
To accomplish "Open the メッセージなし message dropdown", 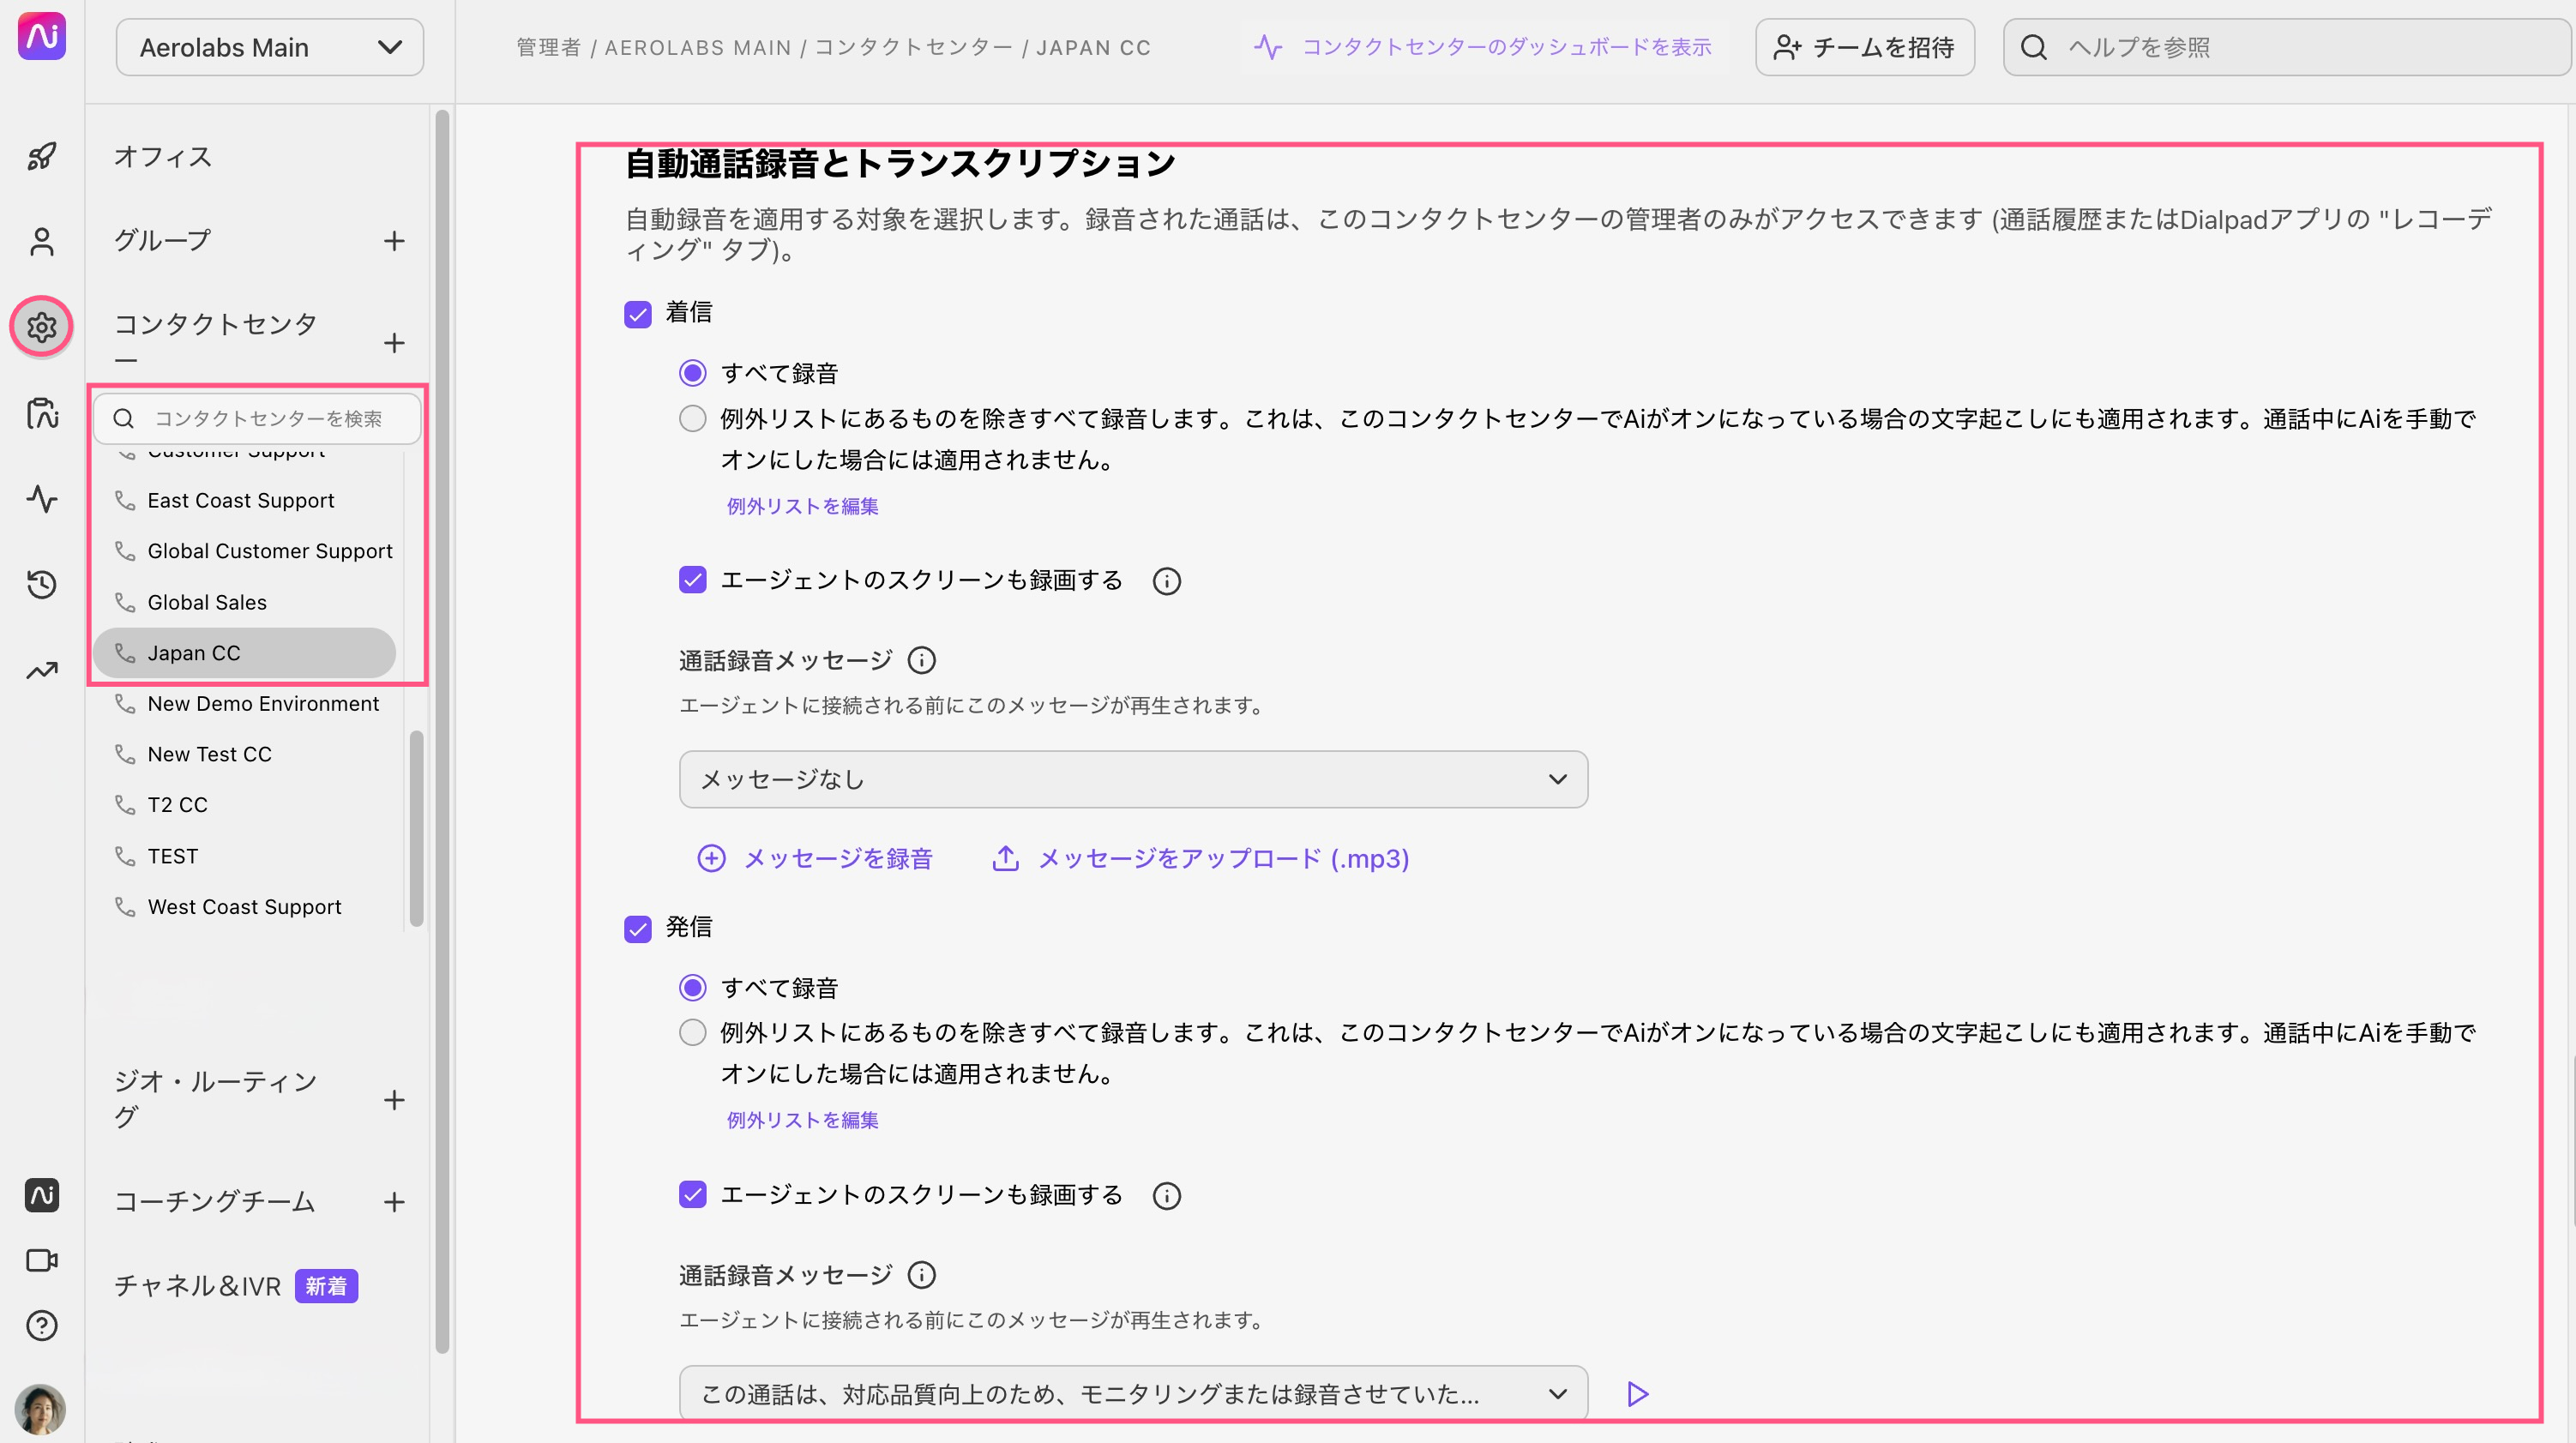I will (x=1133, y=779).
